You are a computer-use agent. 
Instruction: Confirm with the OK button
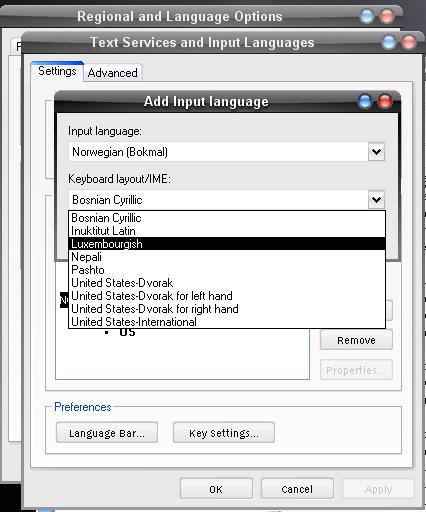click(216, 489)
